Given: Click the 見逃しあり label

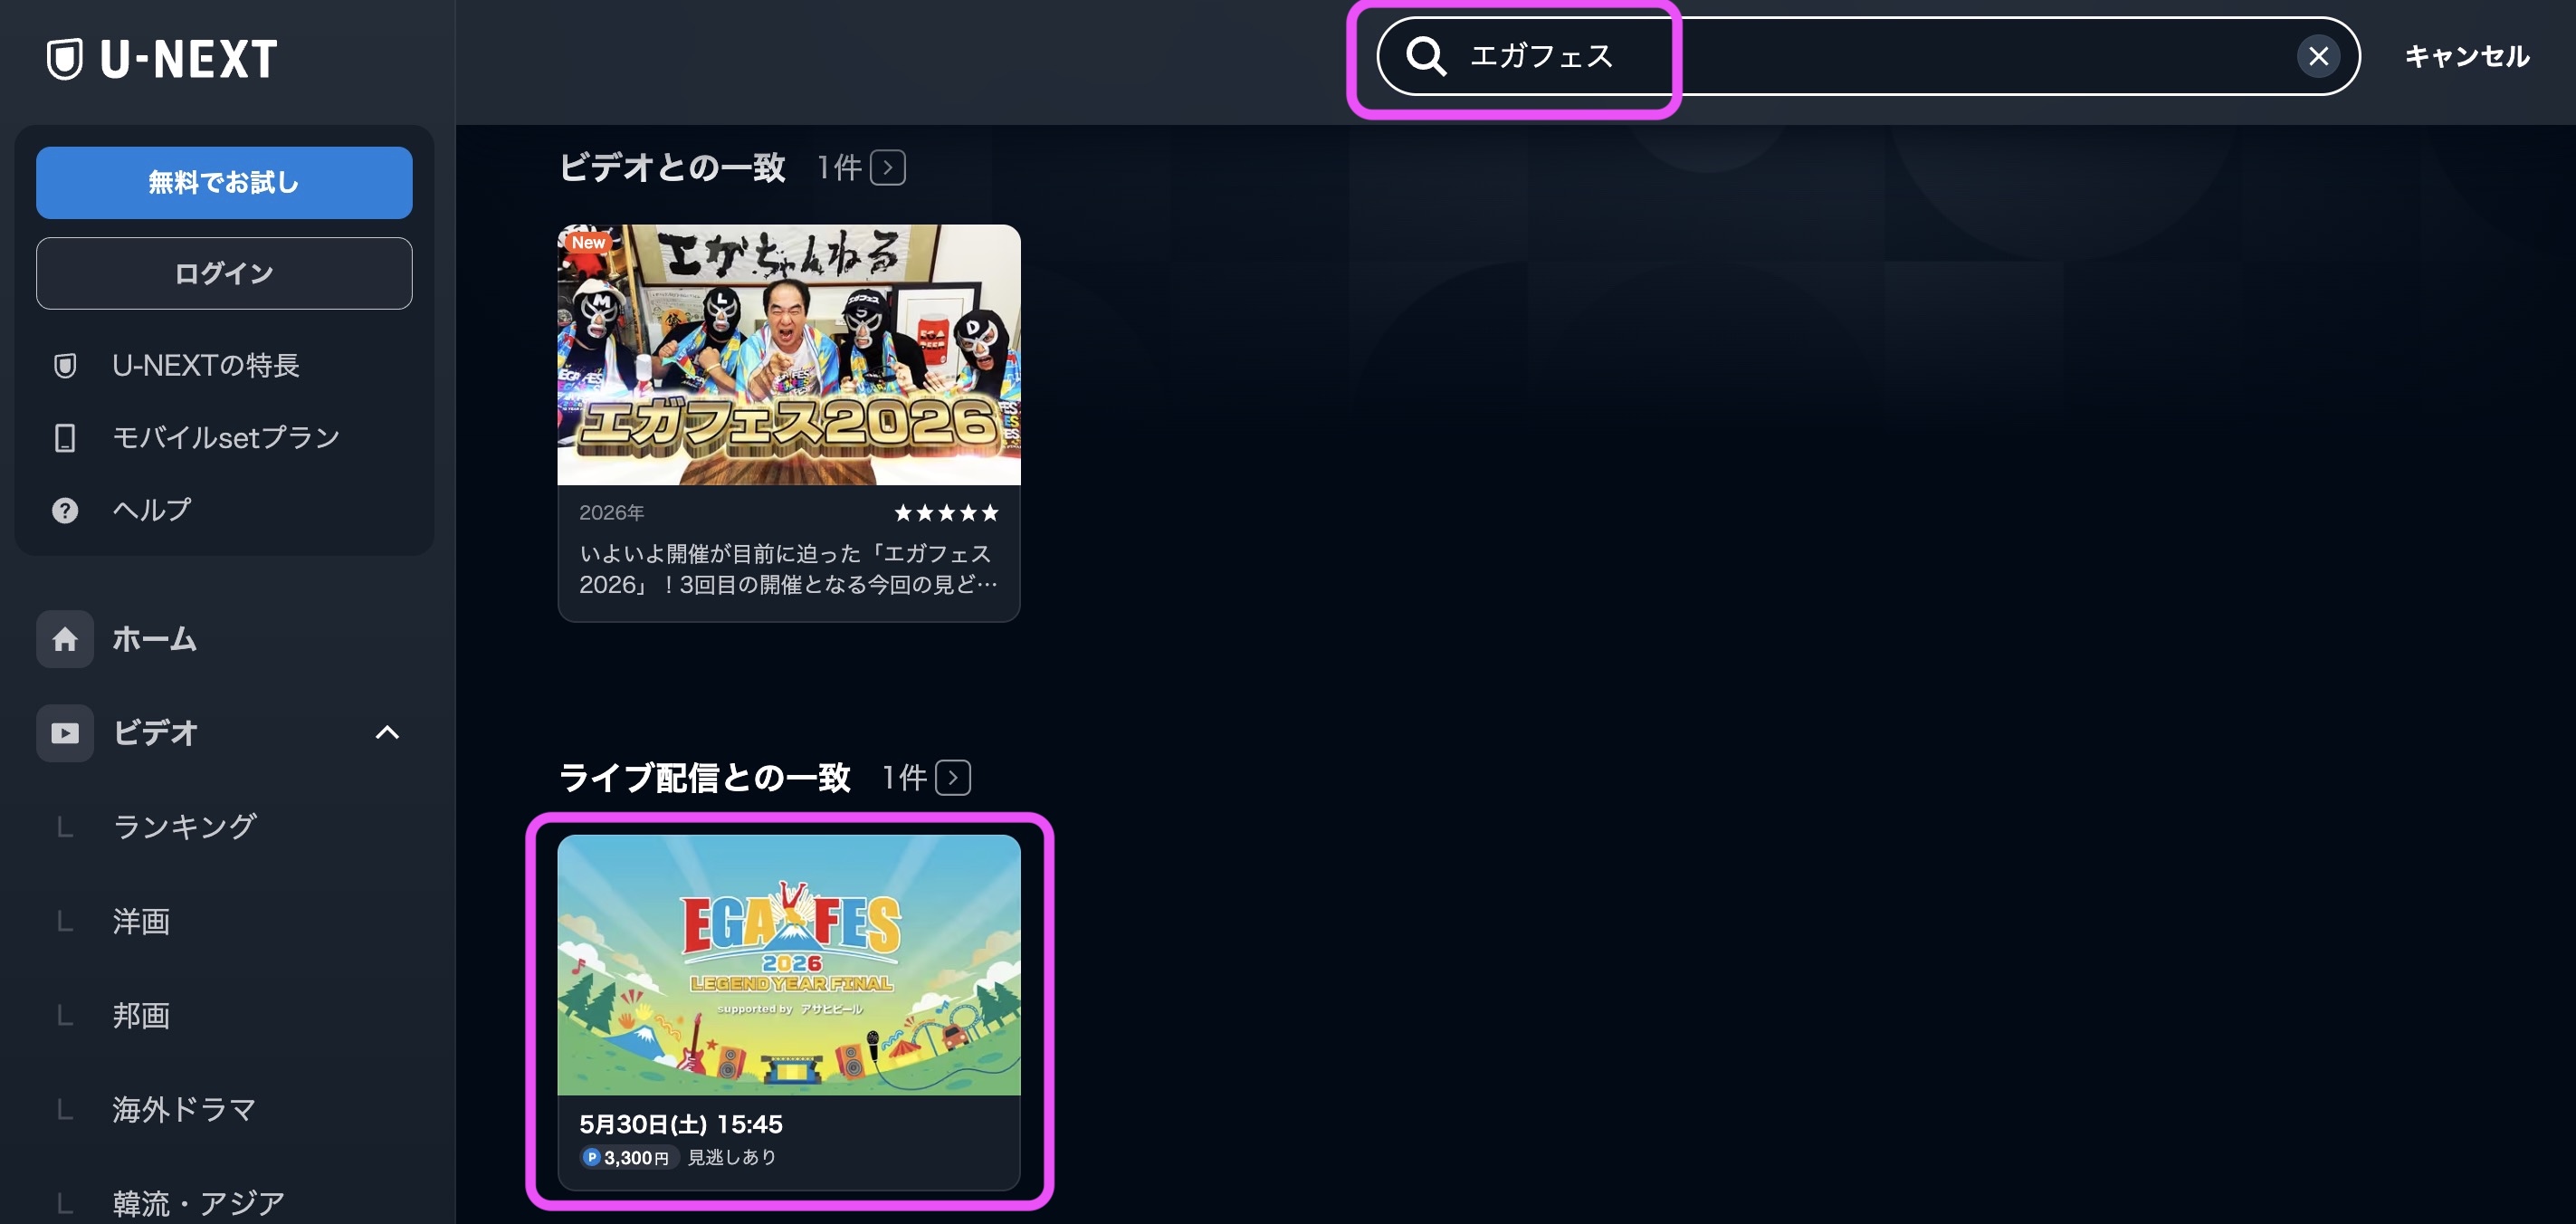Looking at the screenshot, I should [732, 1157].
